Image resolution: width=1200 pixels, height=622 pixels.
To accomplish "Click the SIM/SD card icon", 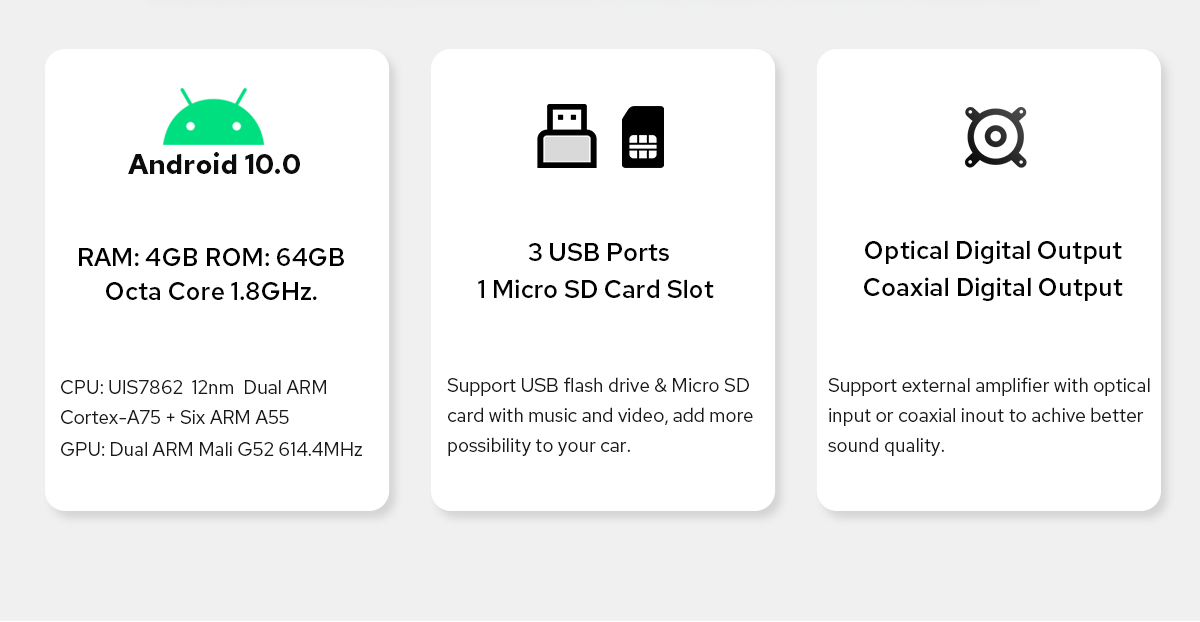I will click(643, 137).
